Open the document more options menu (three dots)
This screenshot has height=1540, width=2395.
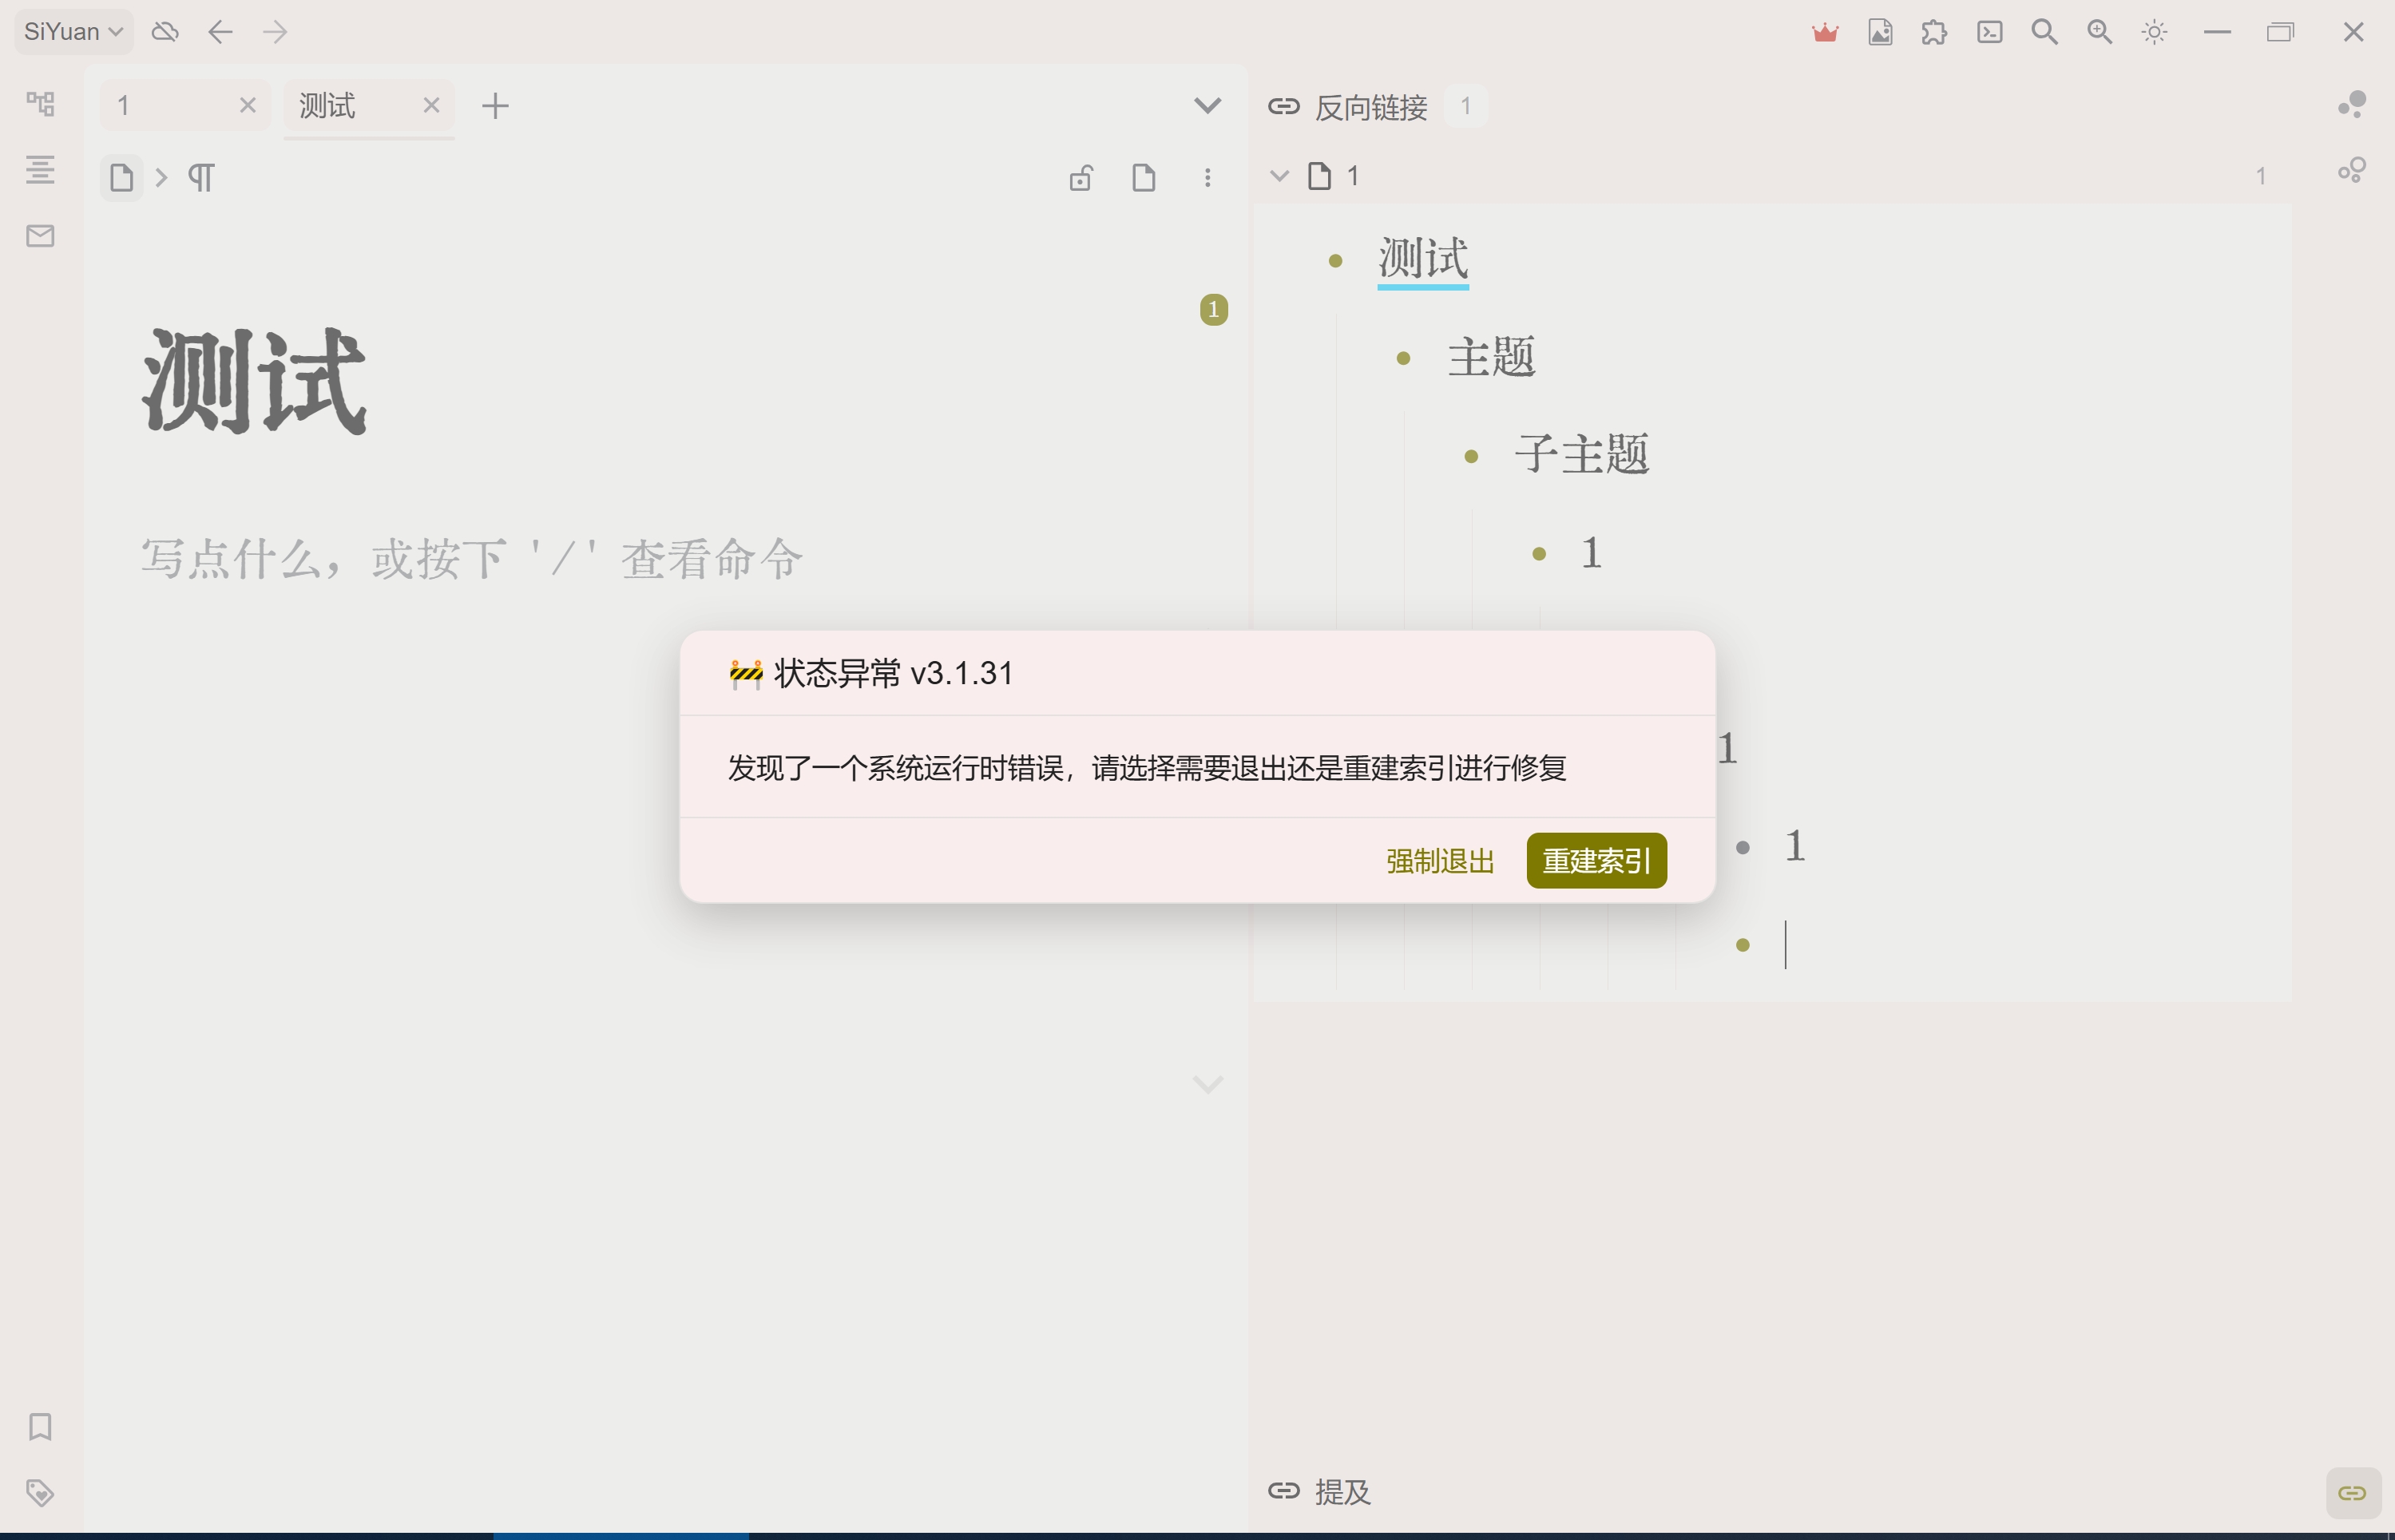(1208, 177)
